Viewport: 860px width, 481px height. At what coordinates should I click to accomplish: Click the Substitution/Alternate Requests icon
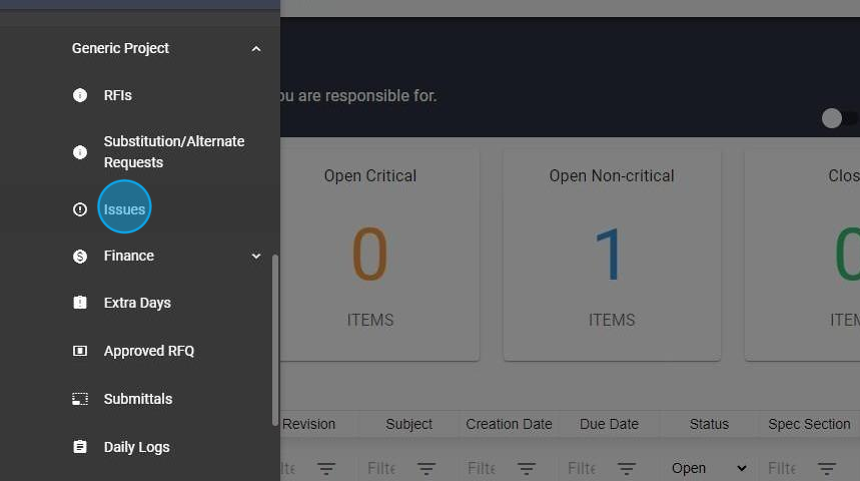pos(80,152)
